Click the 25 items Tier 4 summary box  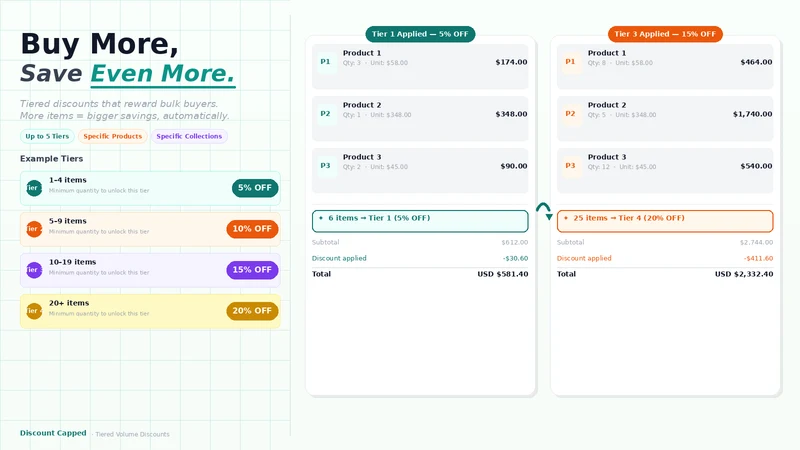click(665, 221)
